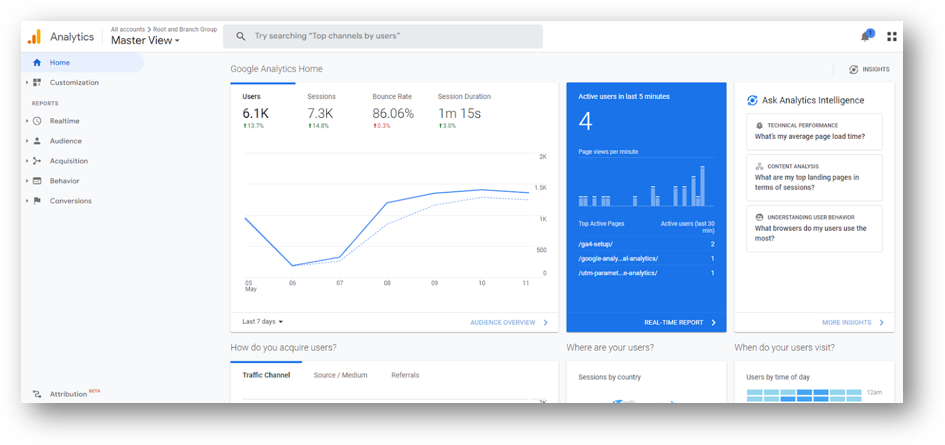Click the active users count 4
The height and width of the screenshot is (445, 945).
coord(585,122)
